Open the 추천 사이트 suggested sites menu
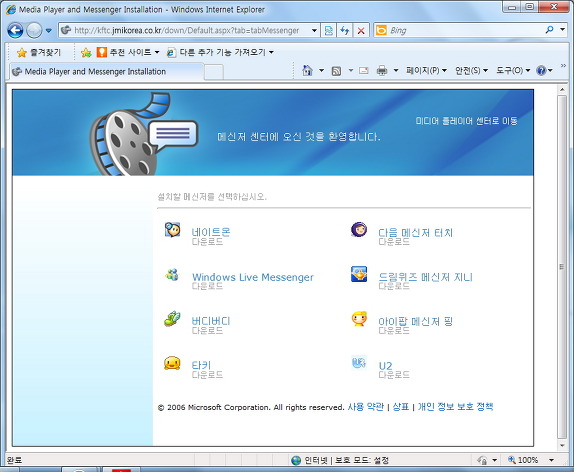 [128, 52]
